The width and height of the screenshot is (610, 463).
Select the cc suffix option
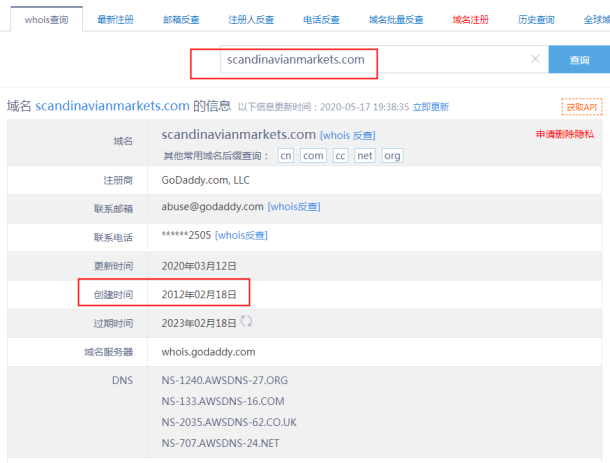pos(340,156)
